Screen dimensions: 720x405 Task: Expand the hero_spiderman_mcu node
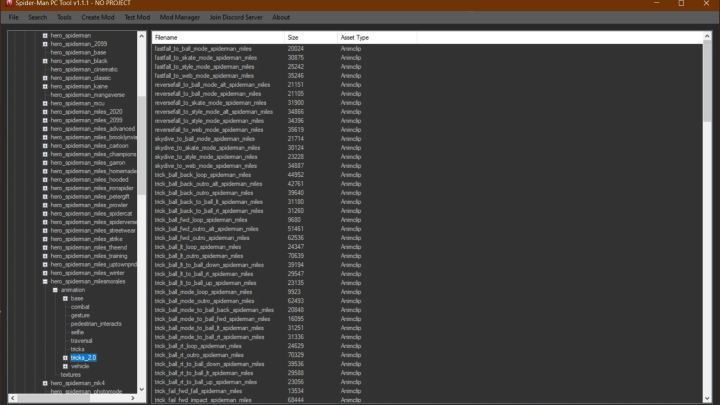(45, 103)
